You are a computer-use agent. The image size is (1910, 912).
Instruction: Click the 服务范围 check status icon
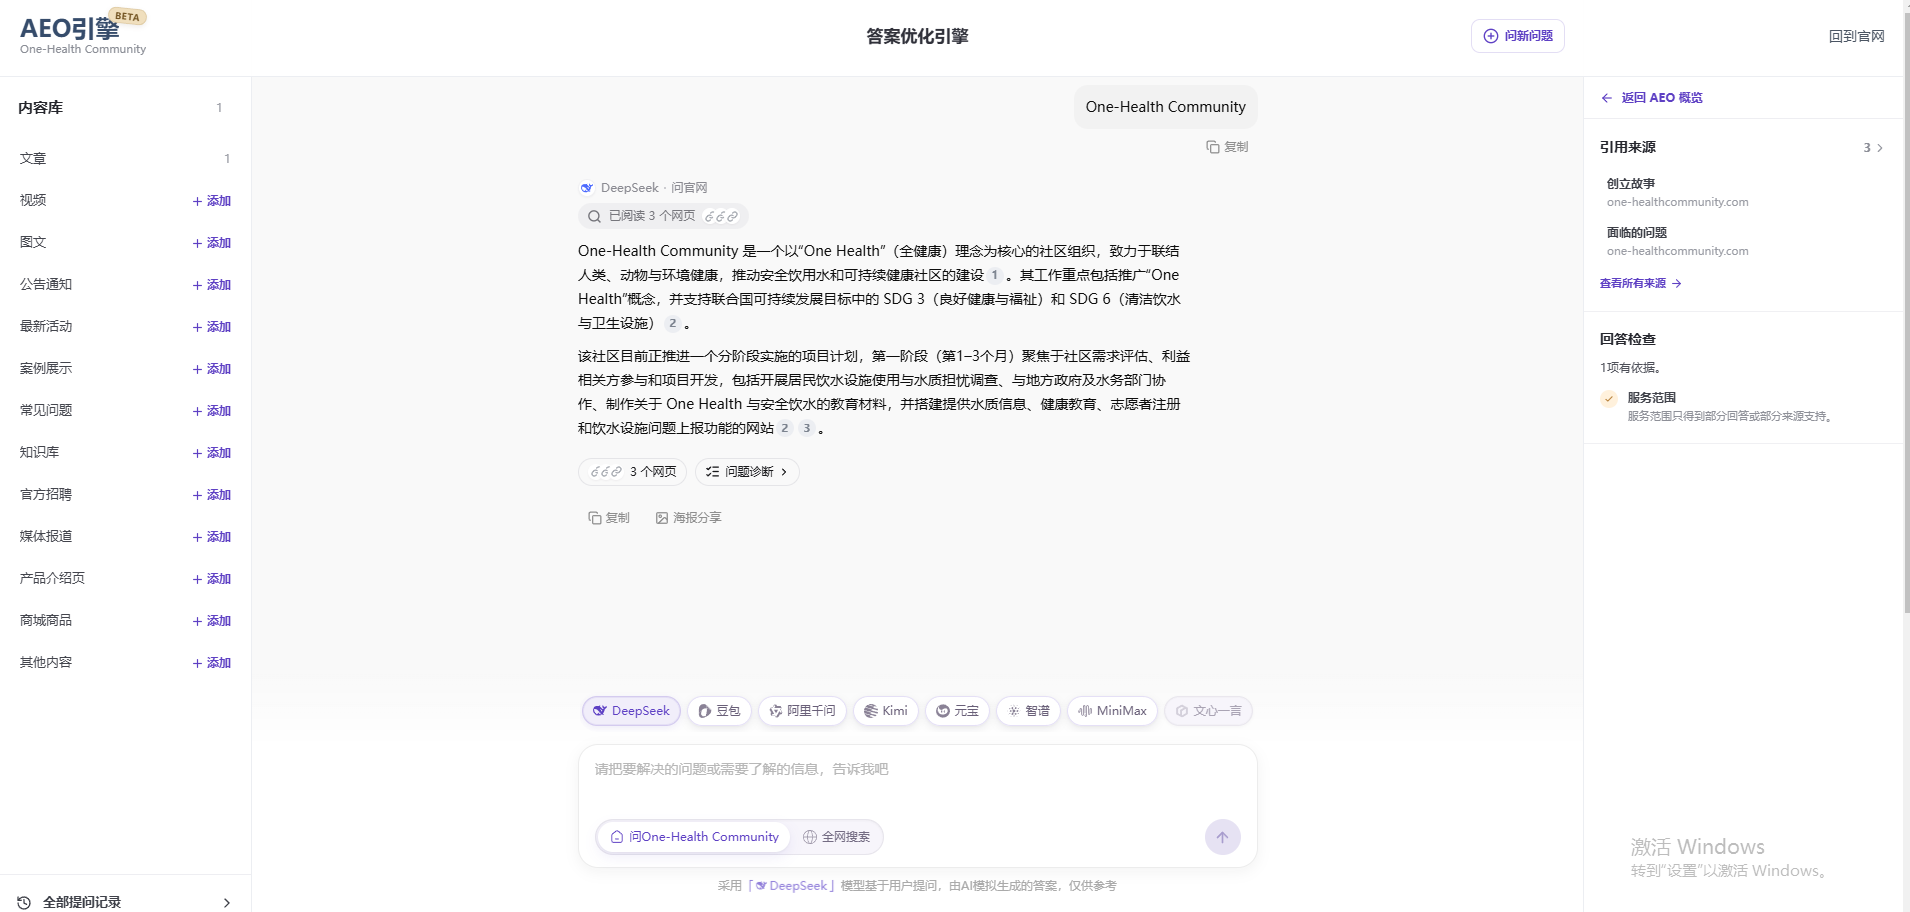[x=1609, y=398]
